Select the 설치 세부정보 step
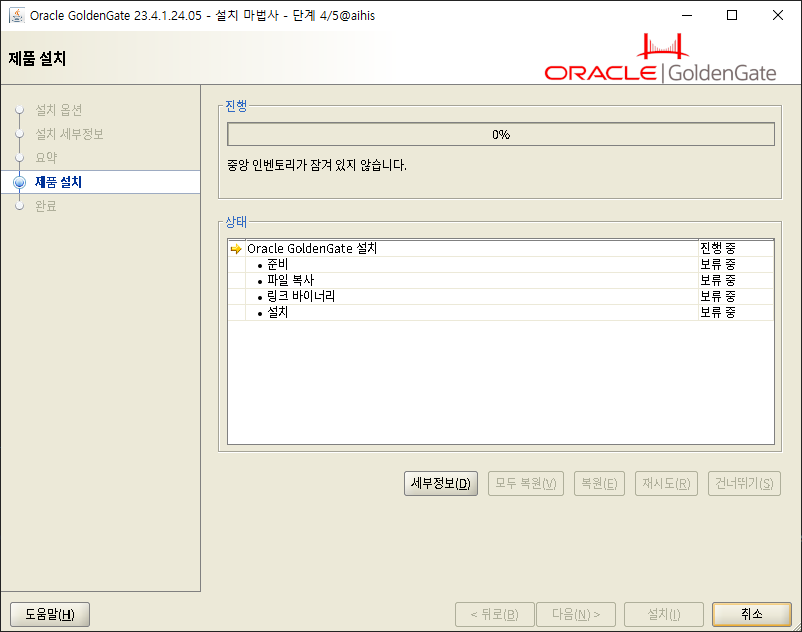This screenshot has width=802, height=632. [x=69, y=134]
